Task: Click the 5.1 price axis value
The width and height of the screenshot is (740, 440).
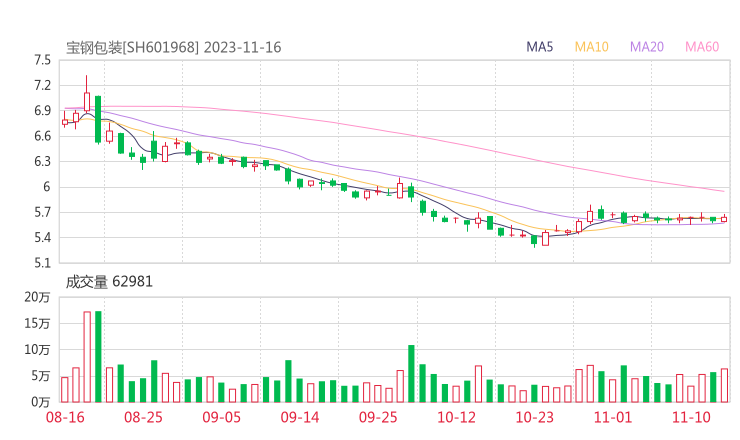Action: point(42,263)
